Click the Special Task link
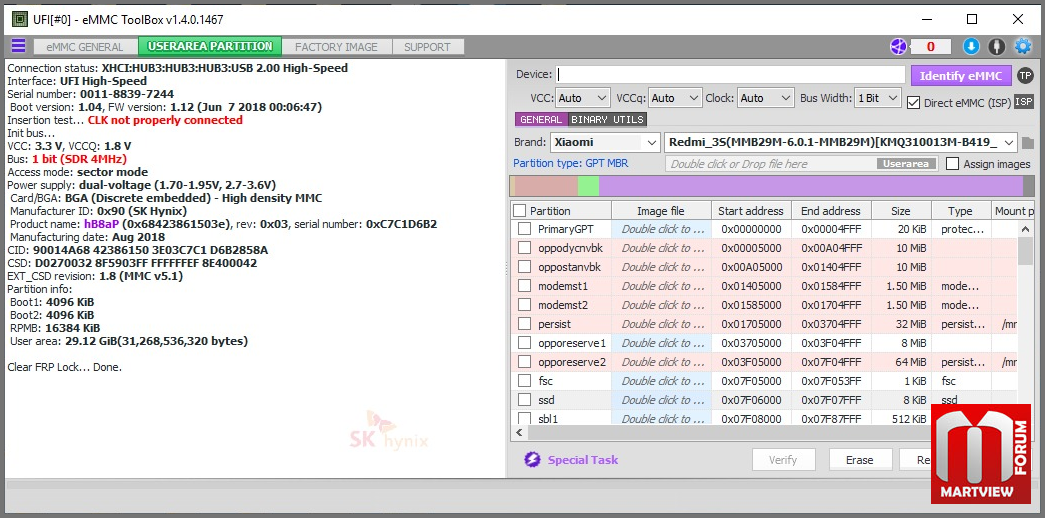This screenshot has width=1045, height=518. [x=583, y=460]
